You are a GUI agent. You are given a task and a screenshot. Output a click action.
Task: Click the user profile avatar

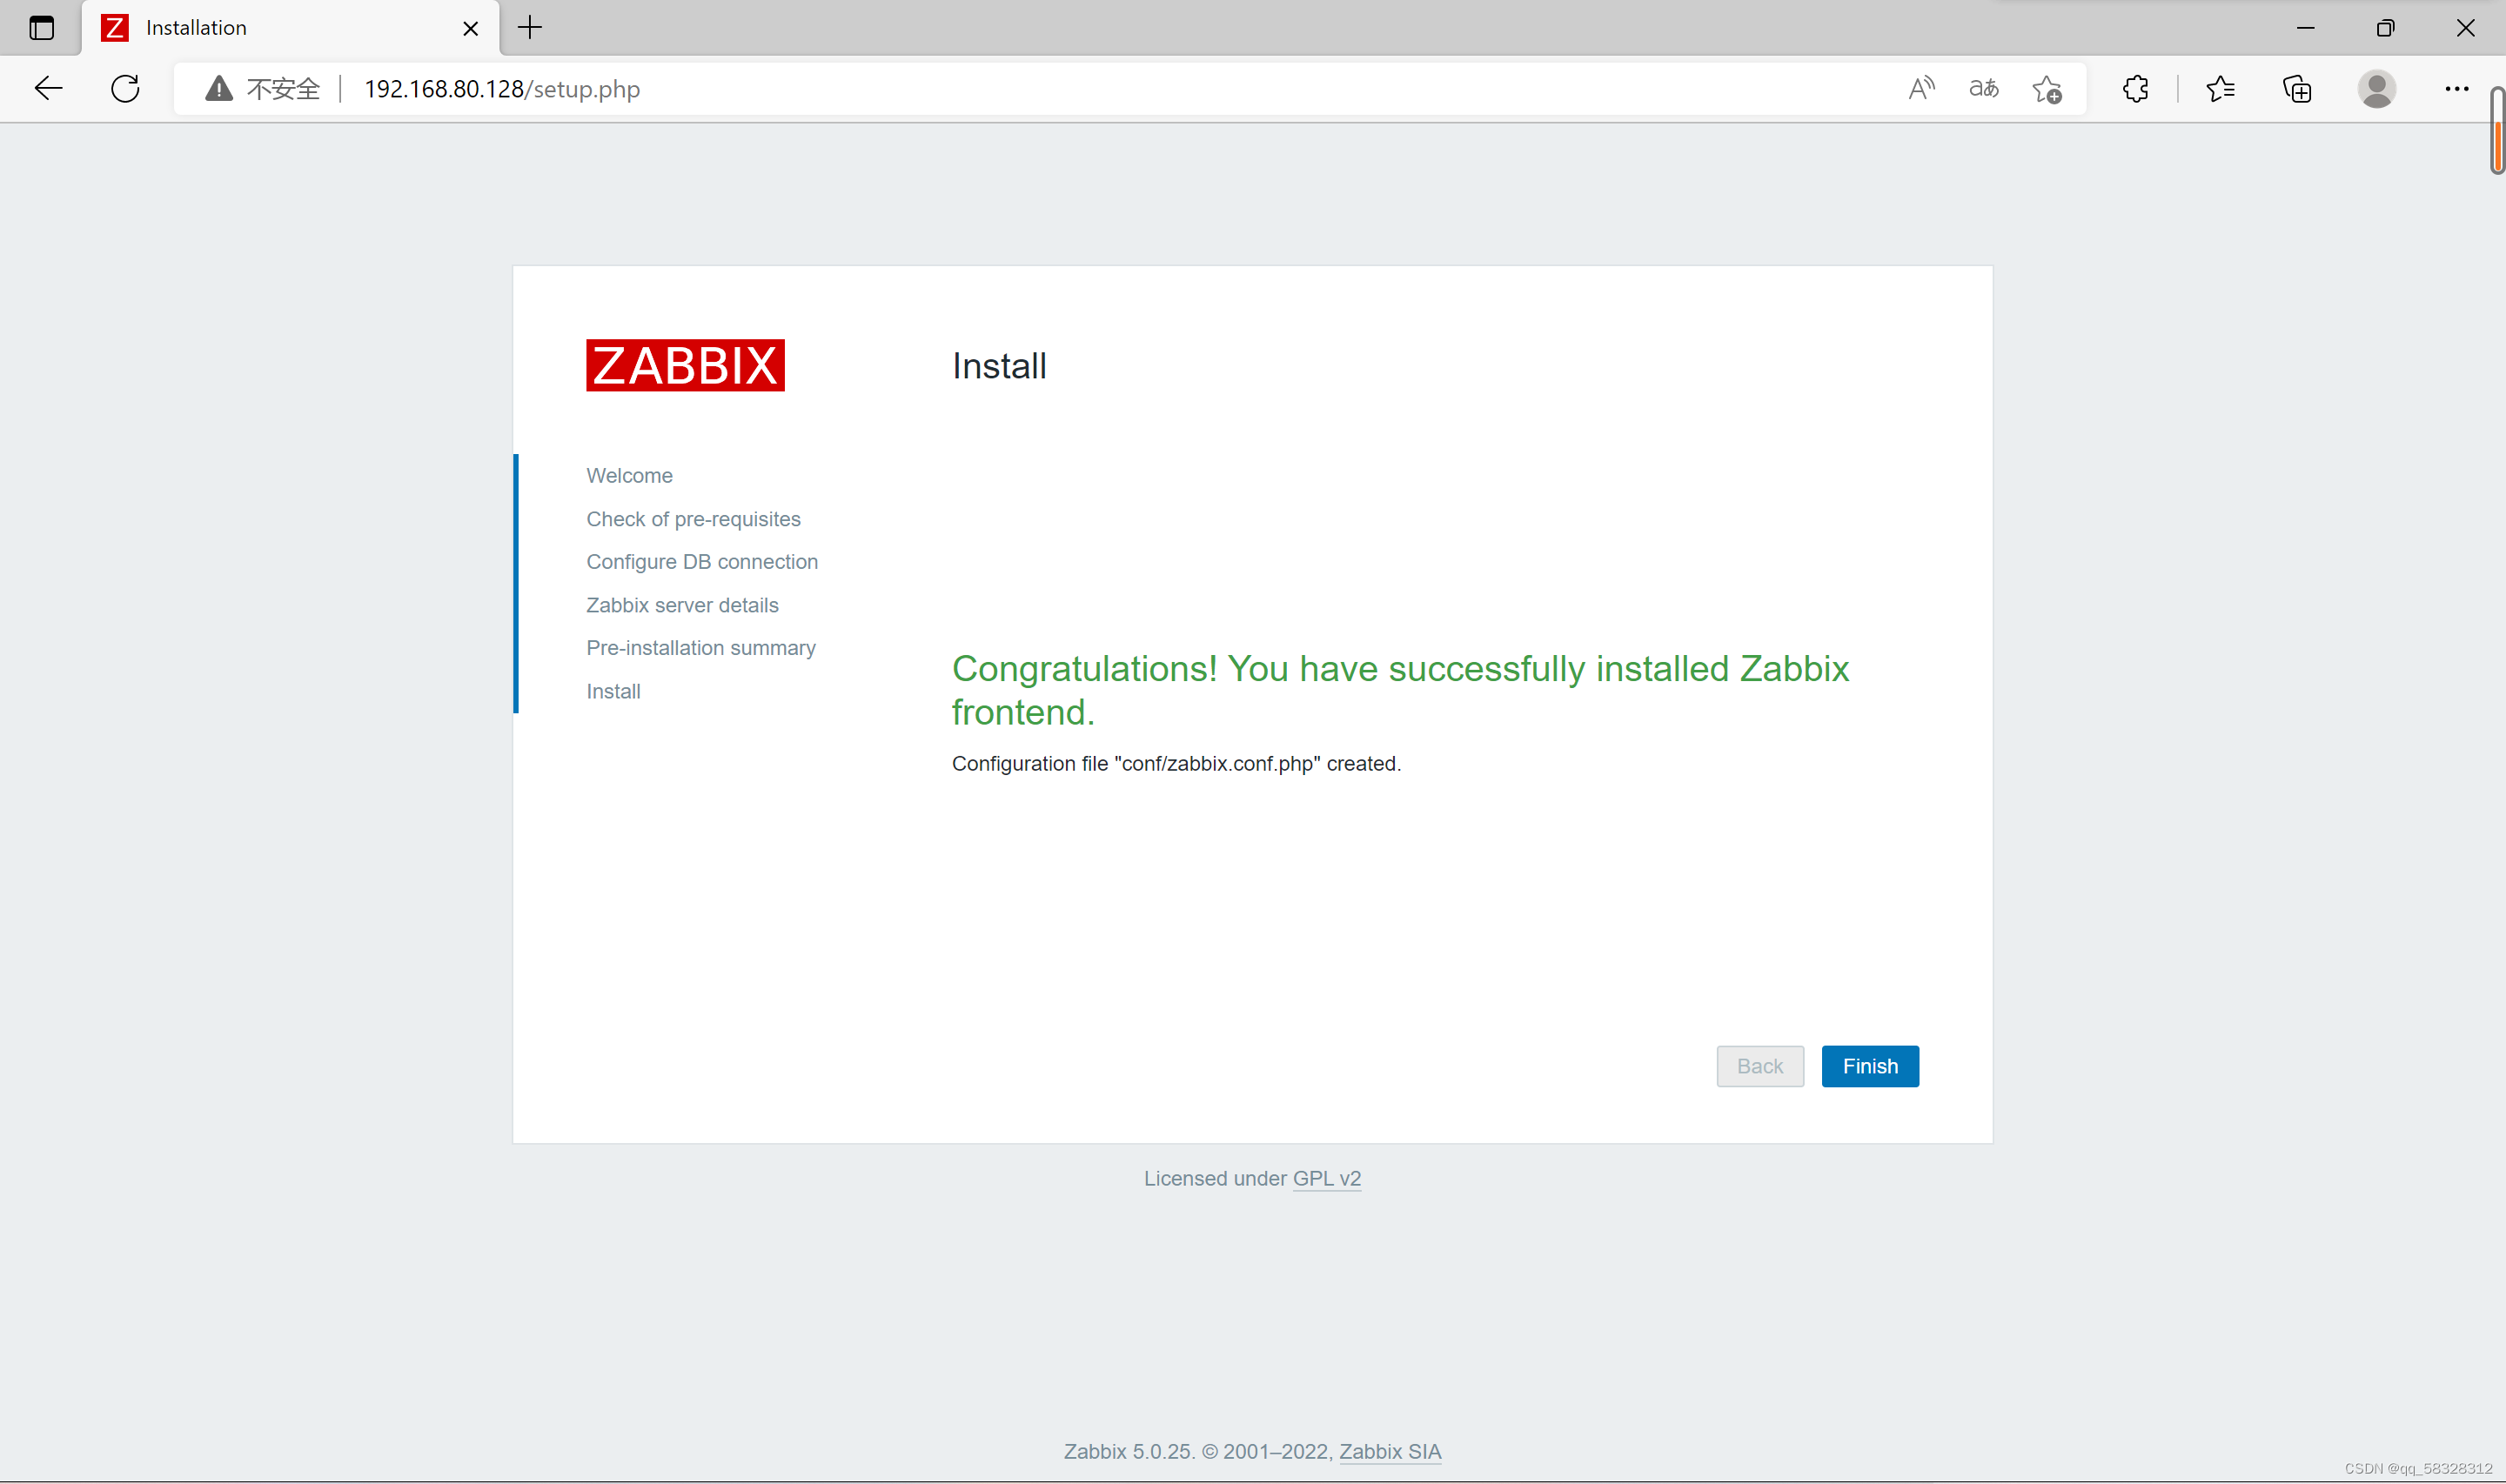click(2376, 89)
